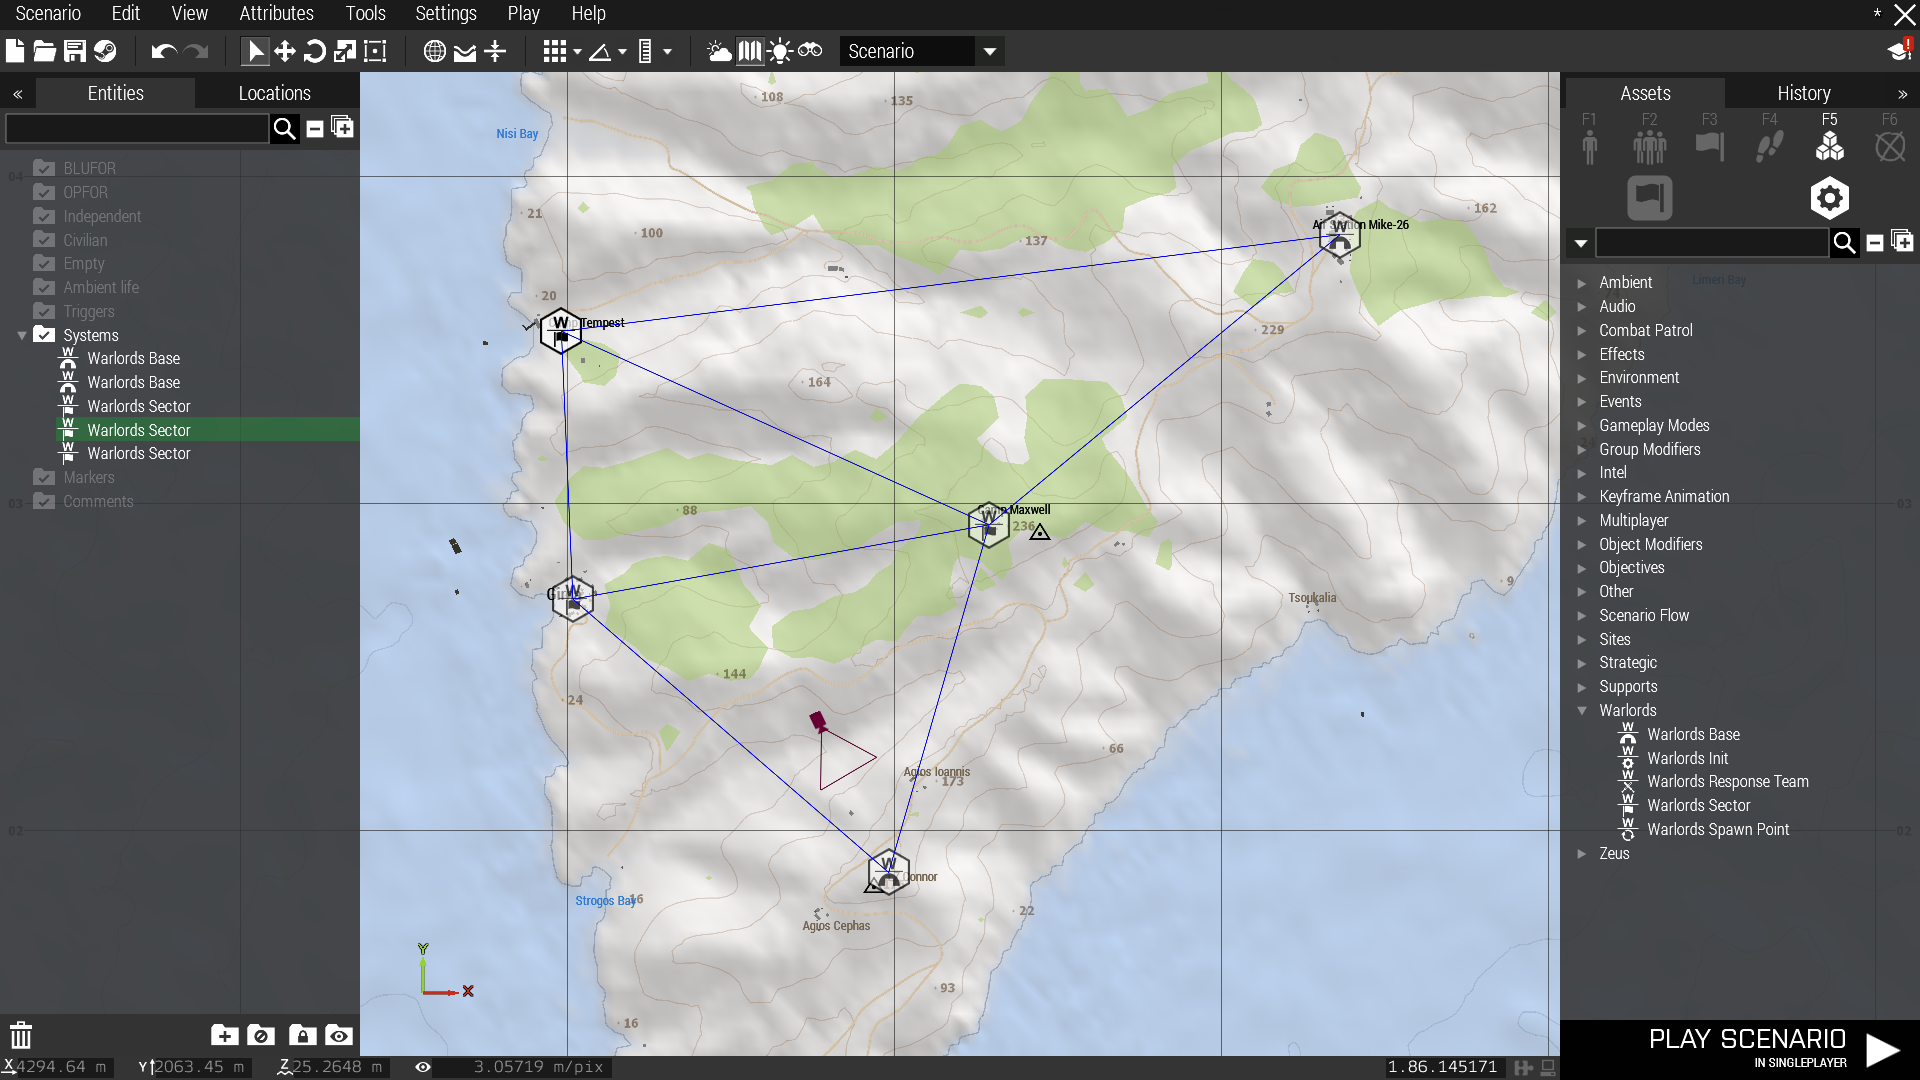The height and width of the screenshot is (1080, 1920).
Task: Click the delete trash can icon
Action: 21,1035
